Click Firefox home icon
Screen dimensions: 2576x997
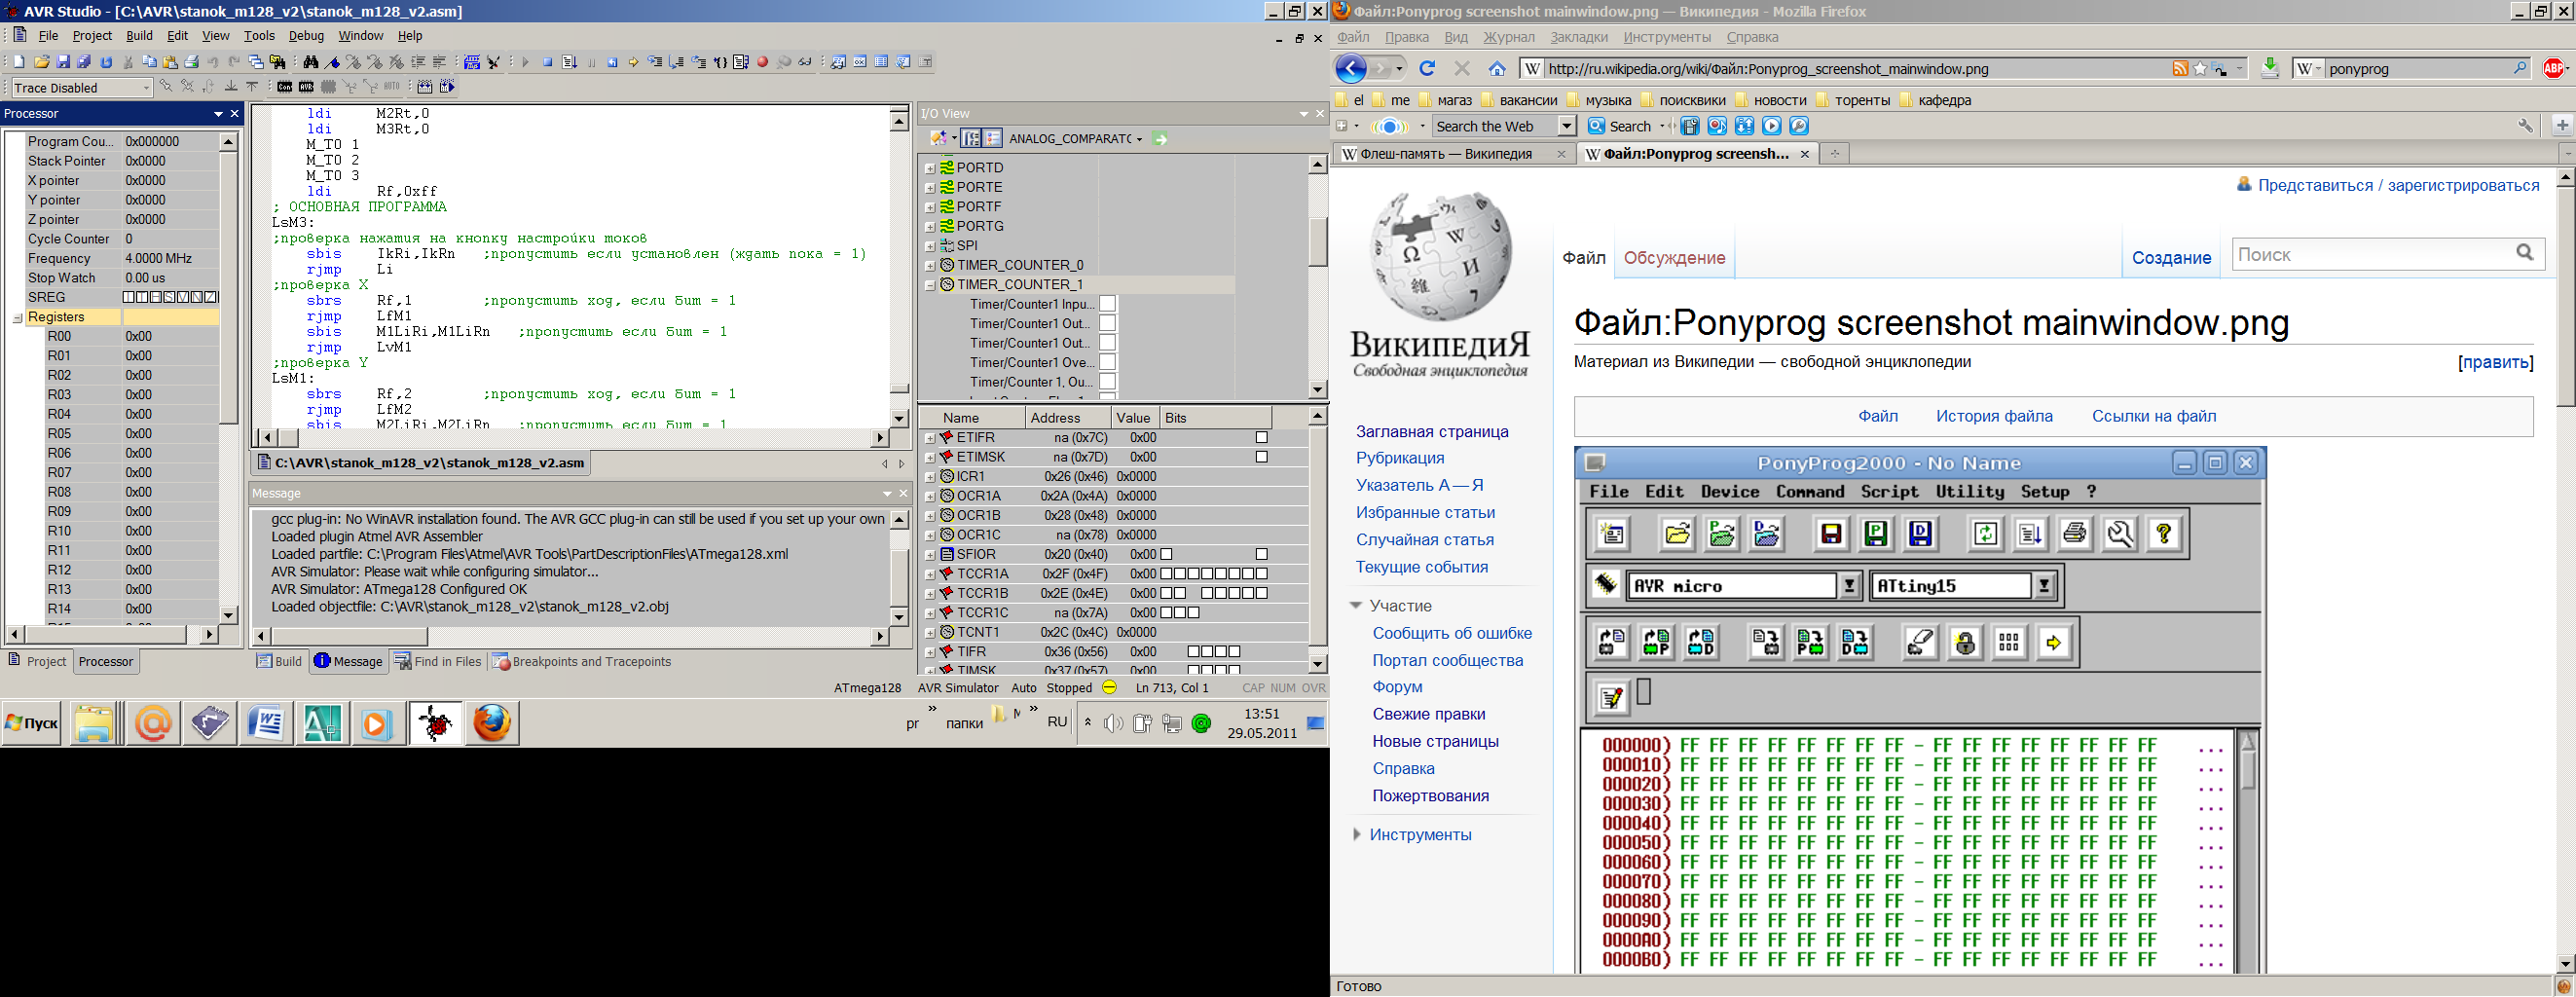tap(1497, 68)
